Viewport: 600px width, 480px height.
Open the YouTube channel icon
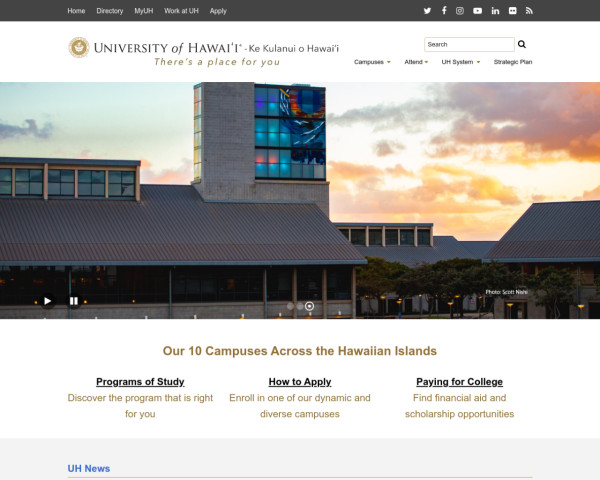coord(477,10)
